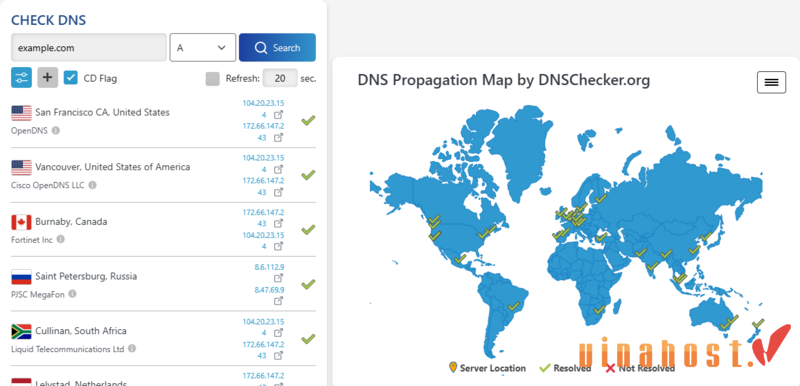Open external link for 8.6.112.9 in Saint Petersburg
This screenshot has height=386, width=800.
tap(278, 278)
